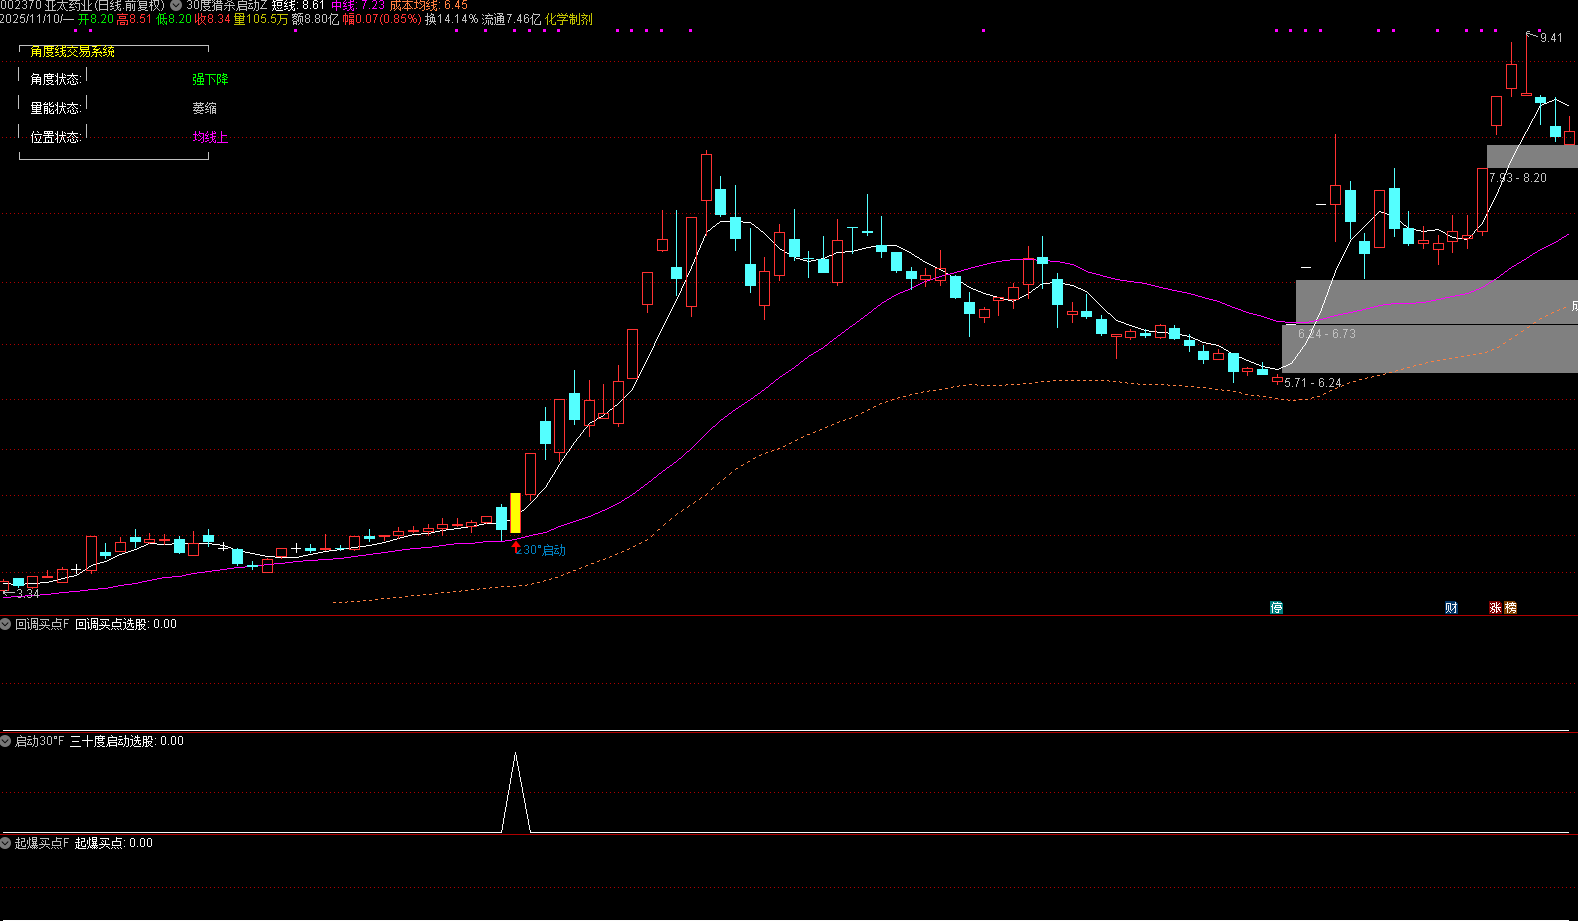
Task: Click the yellow highlighted launch candlestick
Action: [516, 513]
